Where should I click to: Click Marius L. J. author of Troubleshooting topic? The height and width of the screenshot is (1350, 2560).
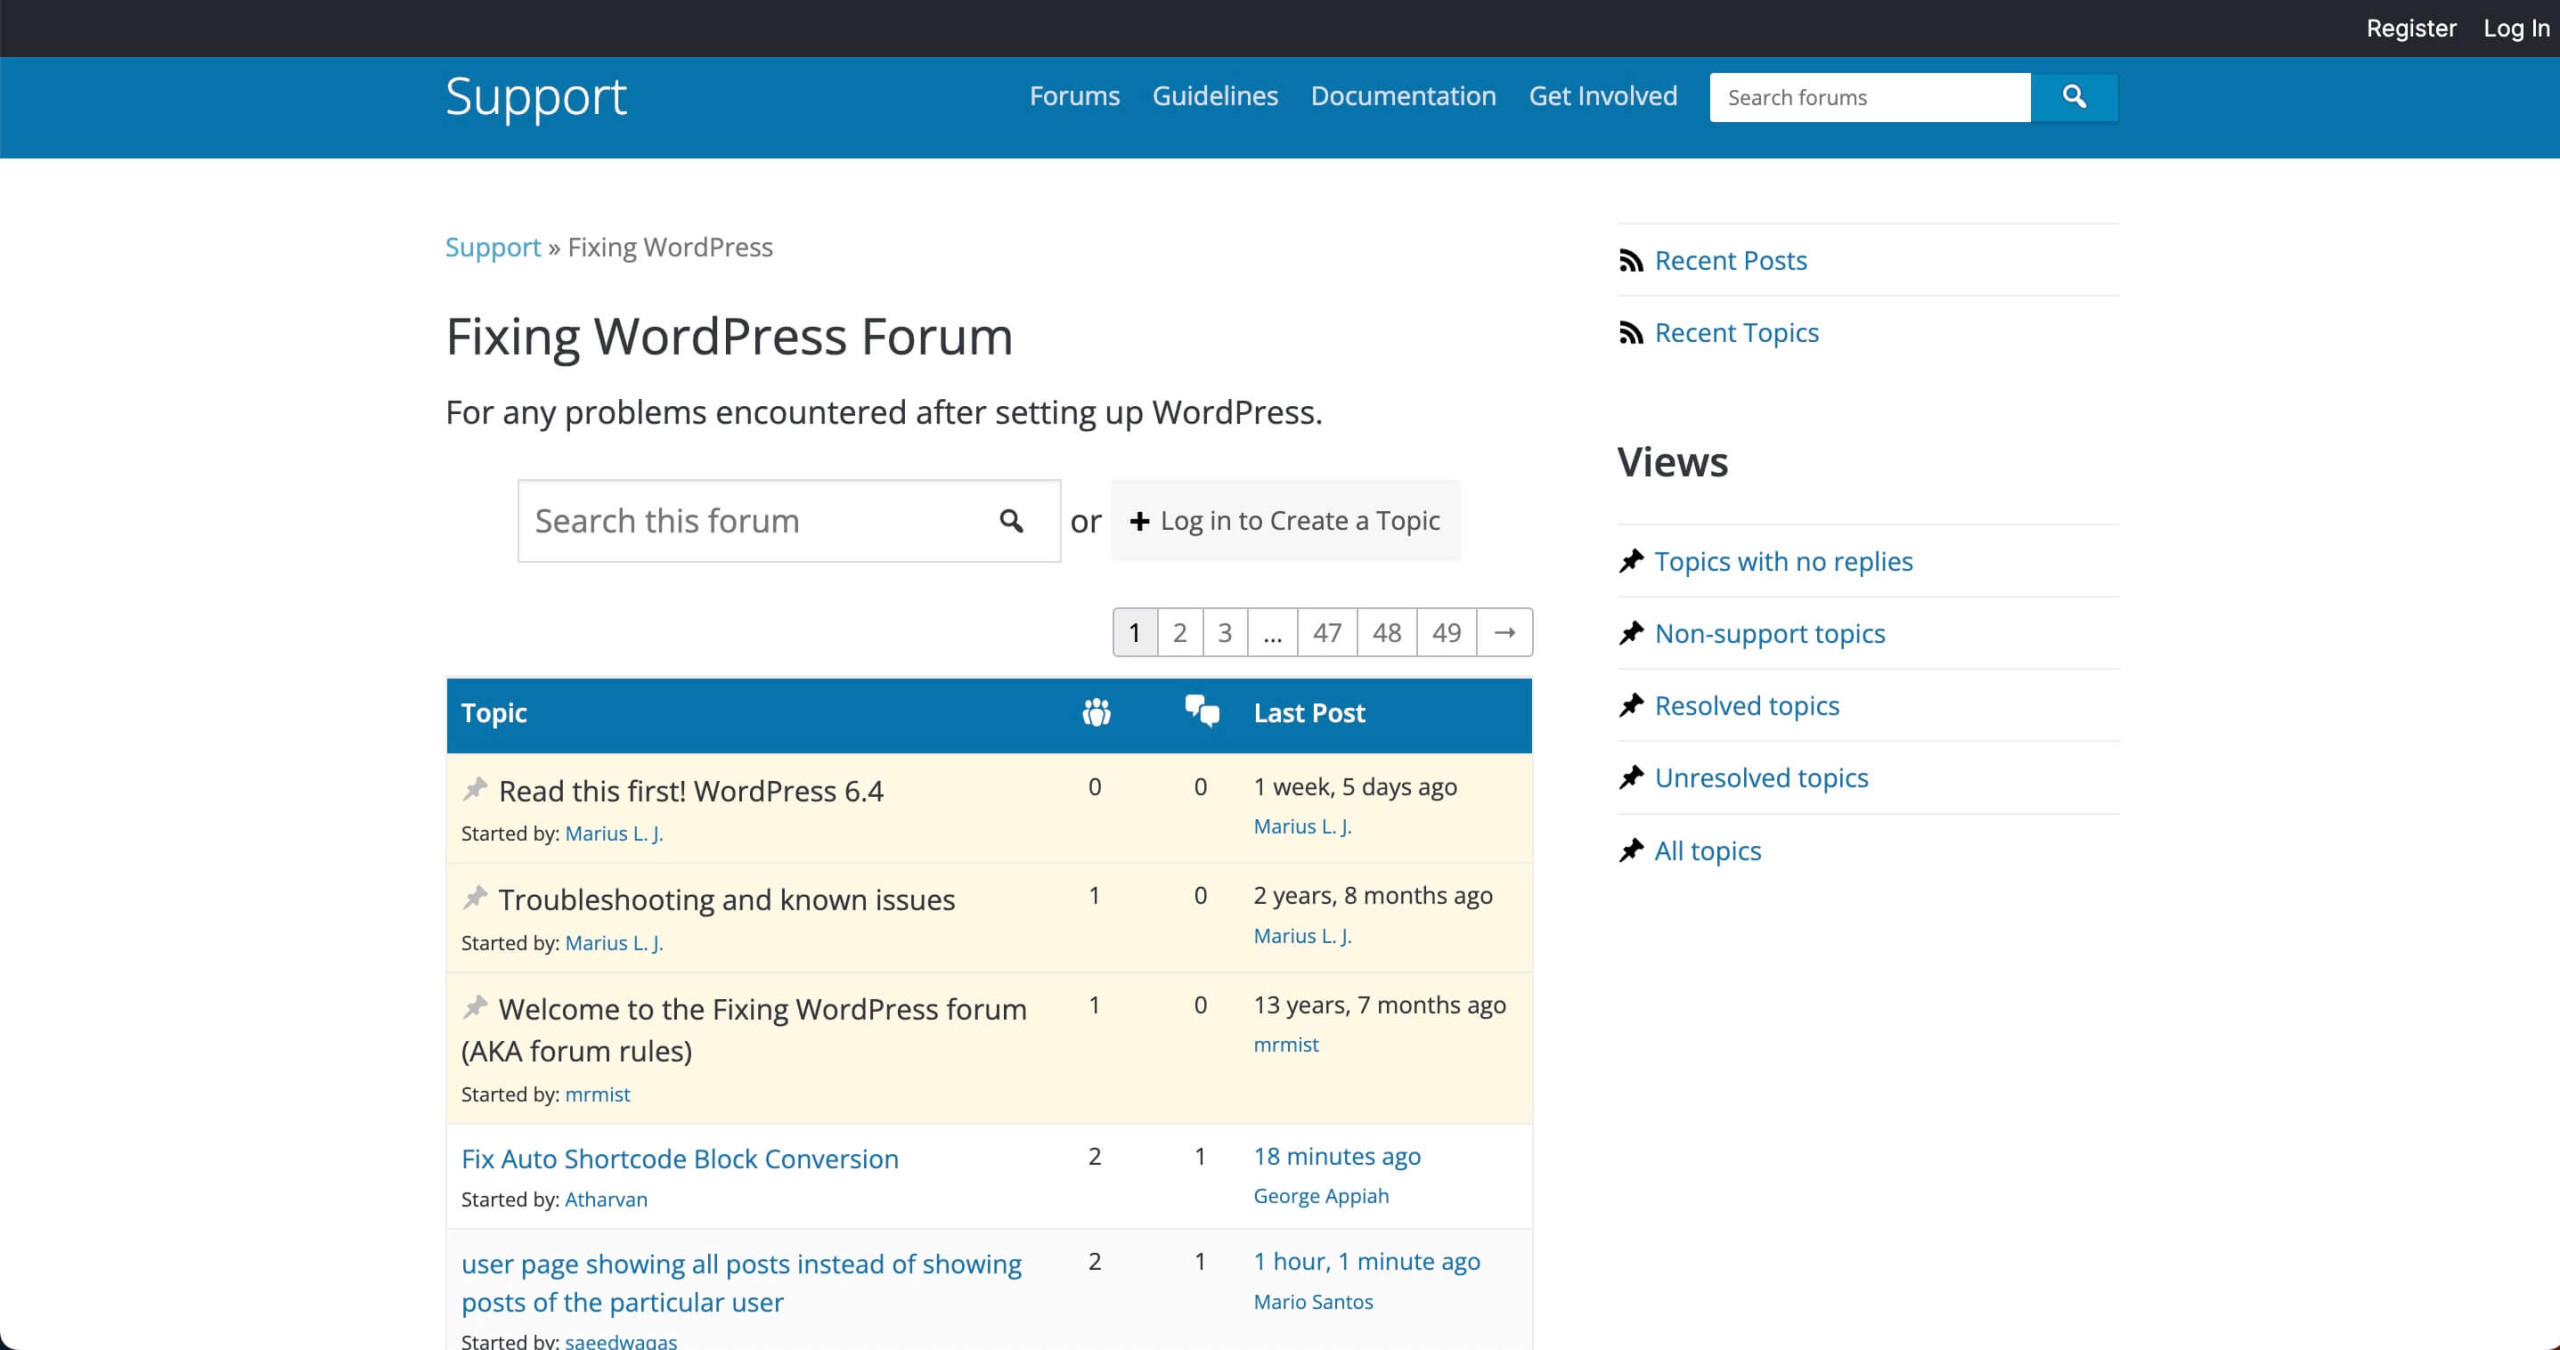pos(614,943)
